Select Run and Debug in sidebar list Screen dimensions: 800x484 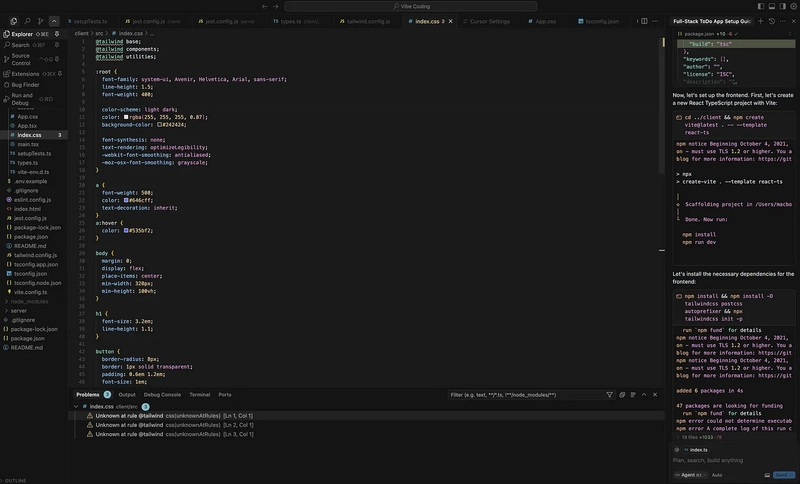pos(33,99)
